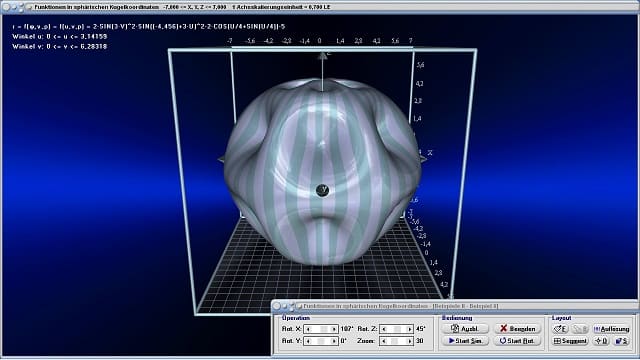Click the 'Winkel v' range text

[60, 47]
